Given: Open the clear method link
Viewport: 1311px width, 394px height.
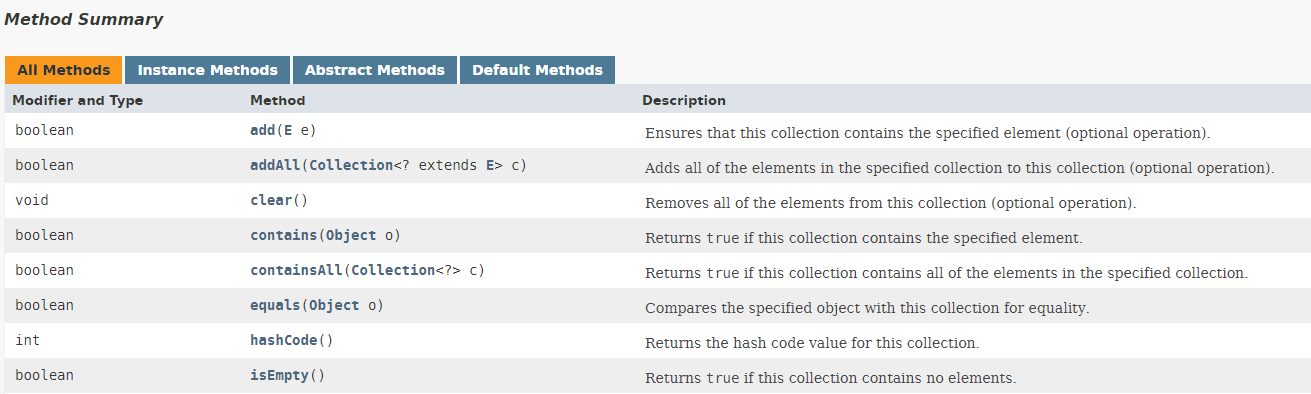Looking at the screenshot, I should [x=271, y=200].
